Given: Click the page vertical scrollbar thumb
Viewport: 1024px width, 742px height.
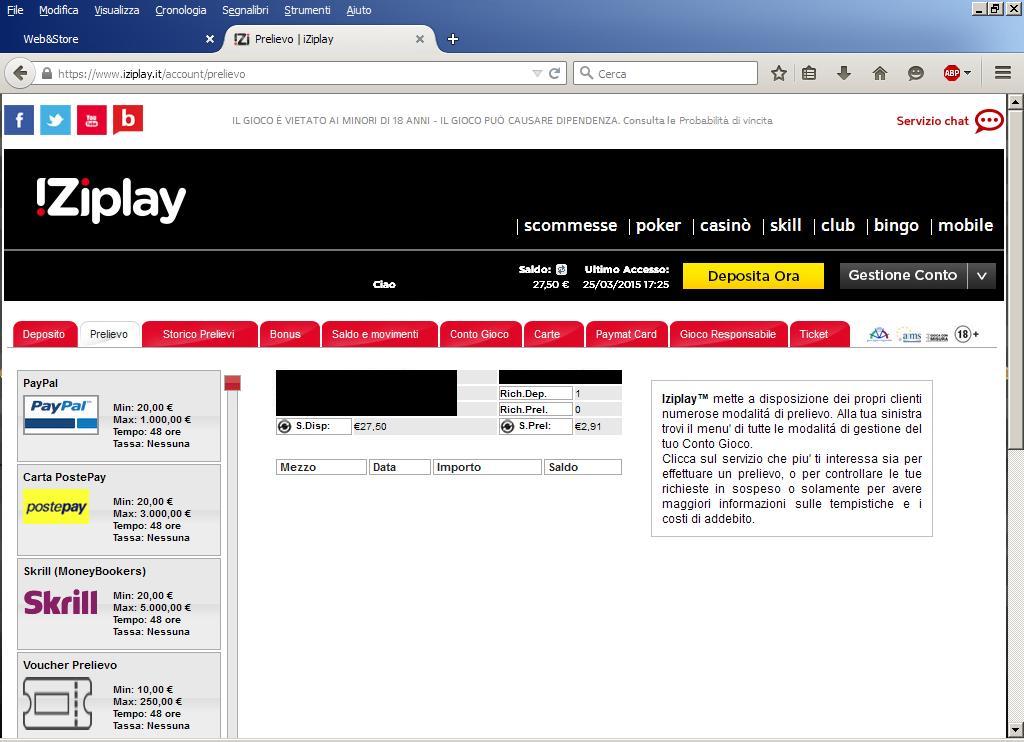Looking at the screenshot, I should 1015,279.
